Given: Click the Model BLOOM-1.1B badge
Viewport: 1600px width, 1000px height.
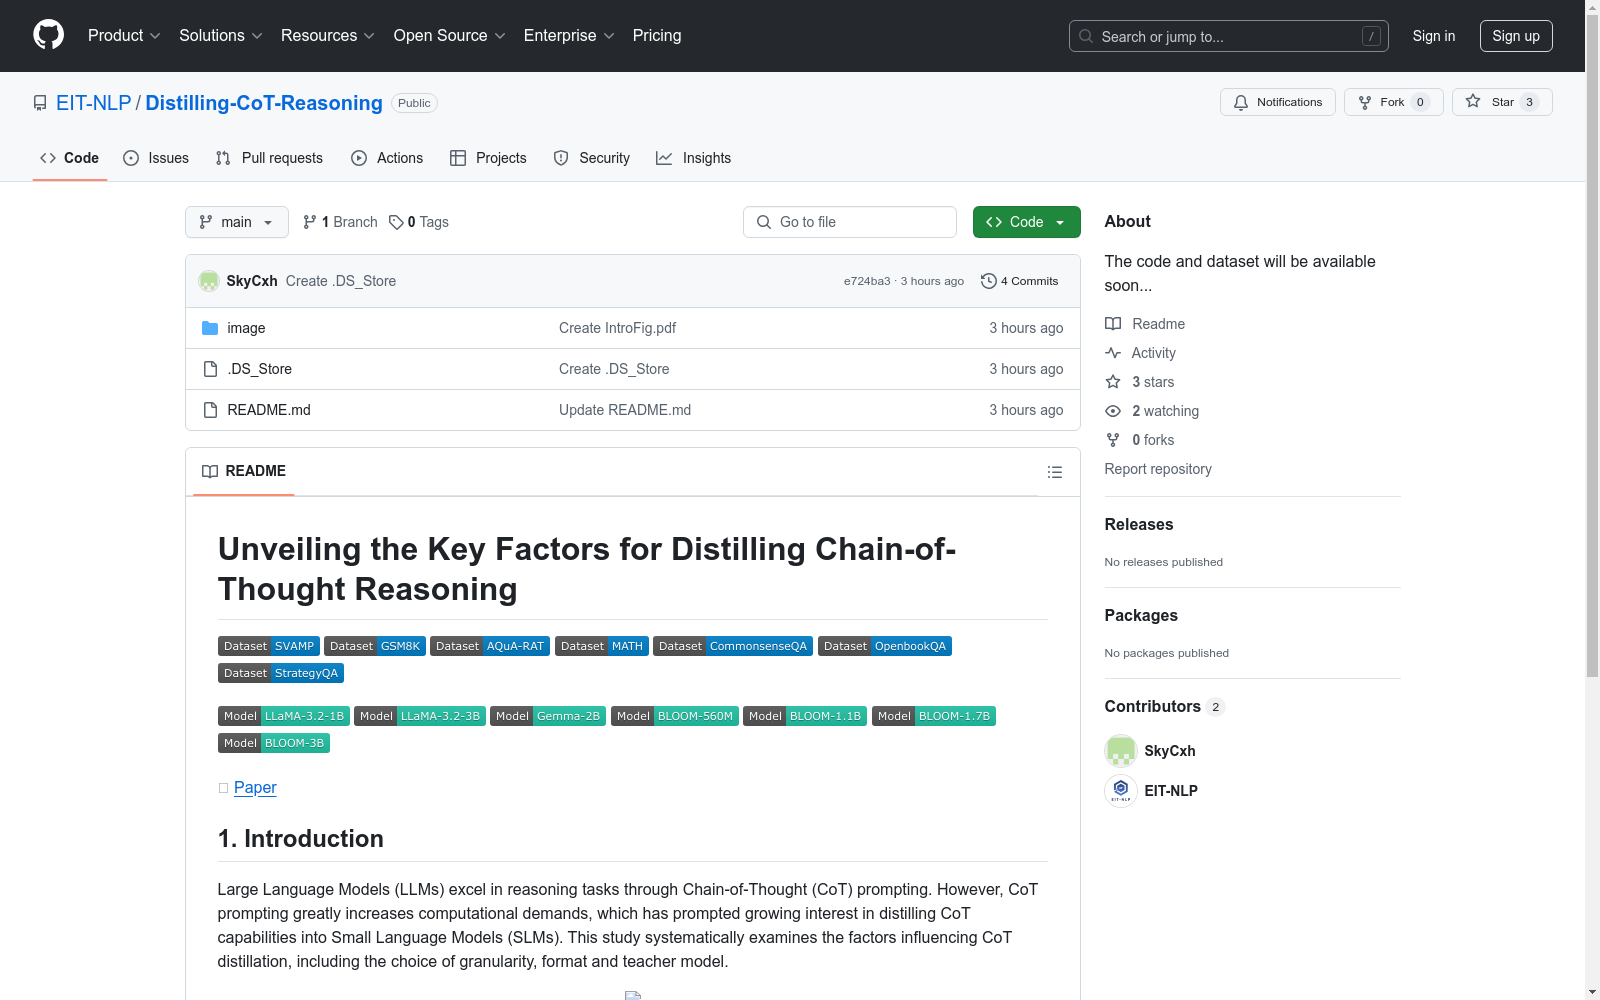Looking at the screenshot, I should [805, 716].
